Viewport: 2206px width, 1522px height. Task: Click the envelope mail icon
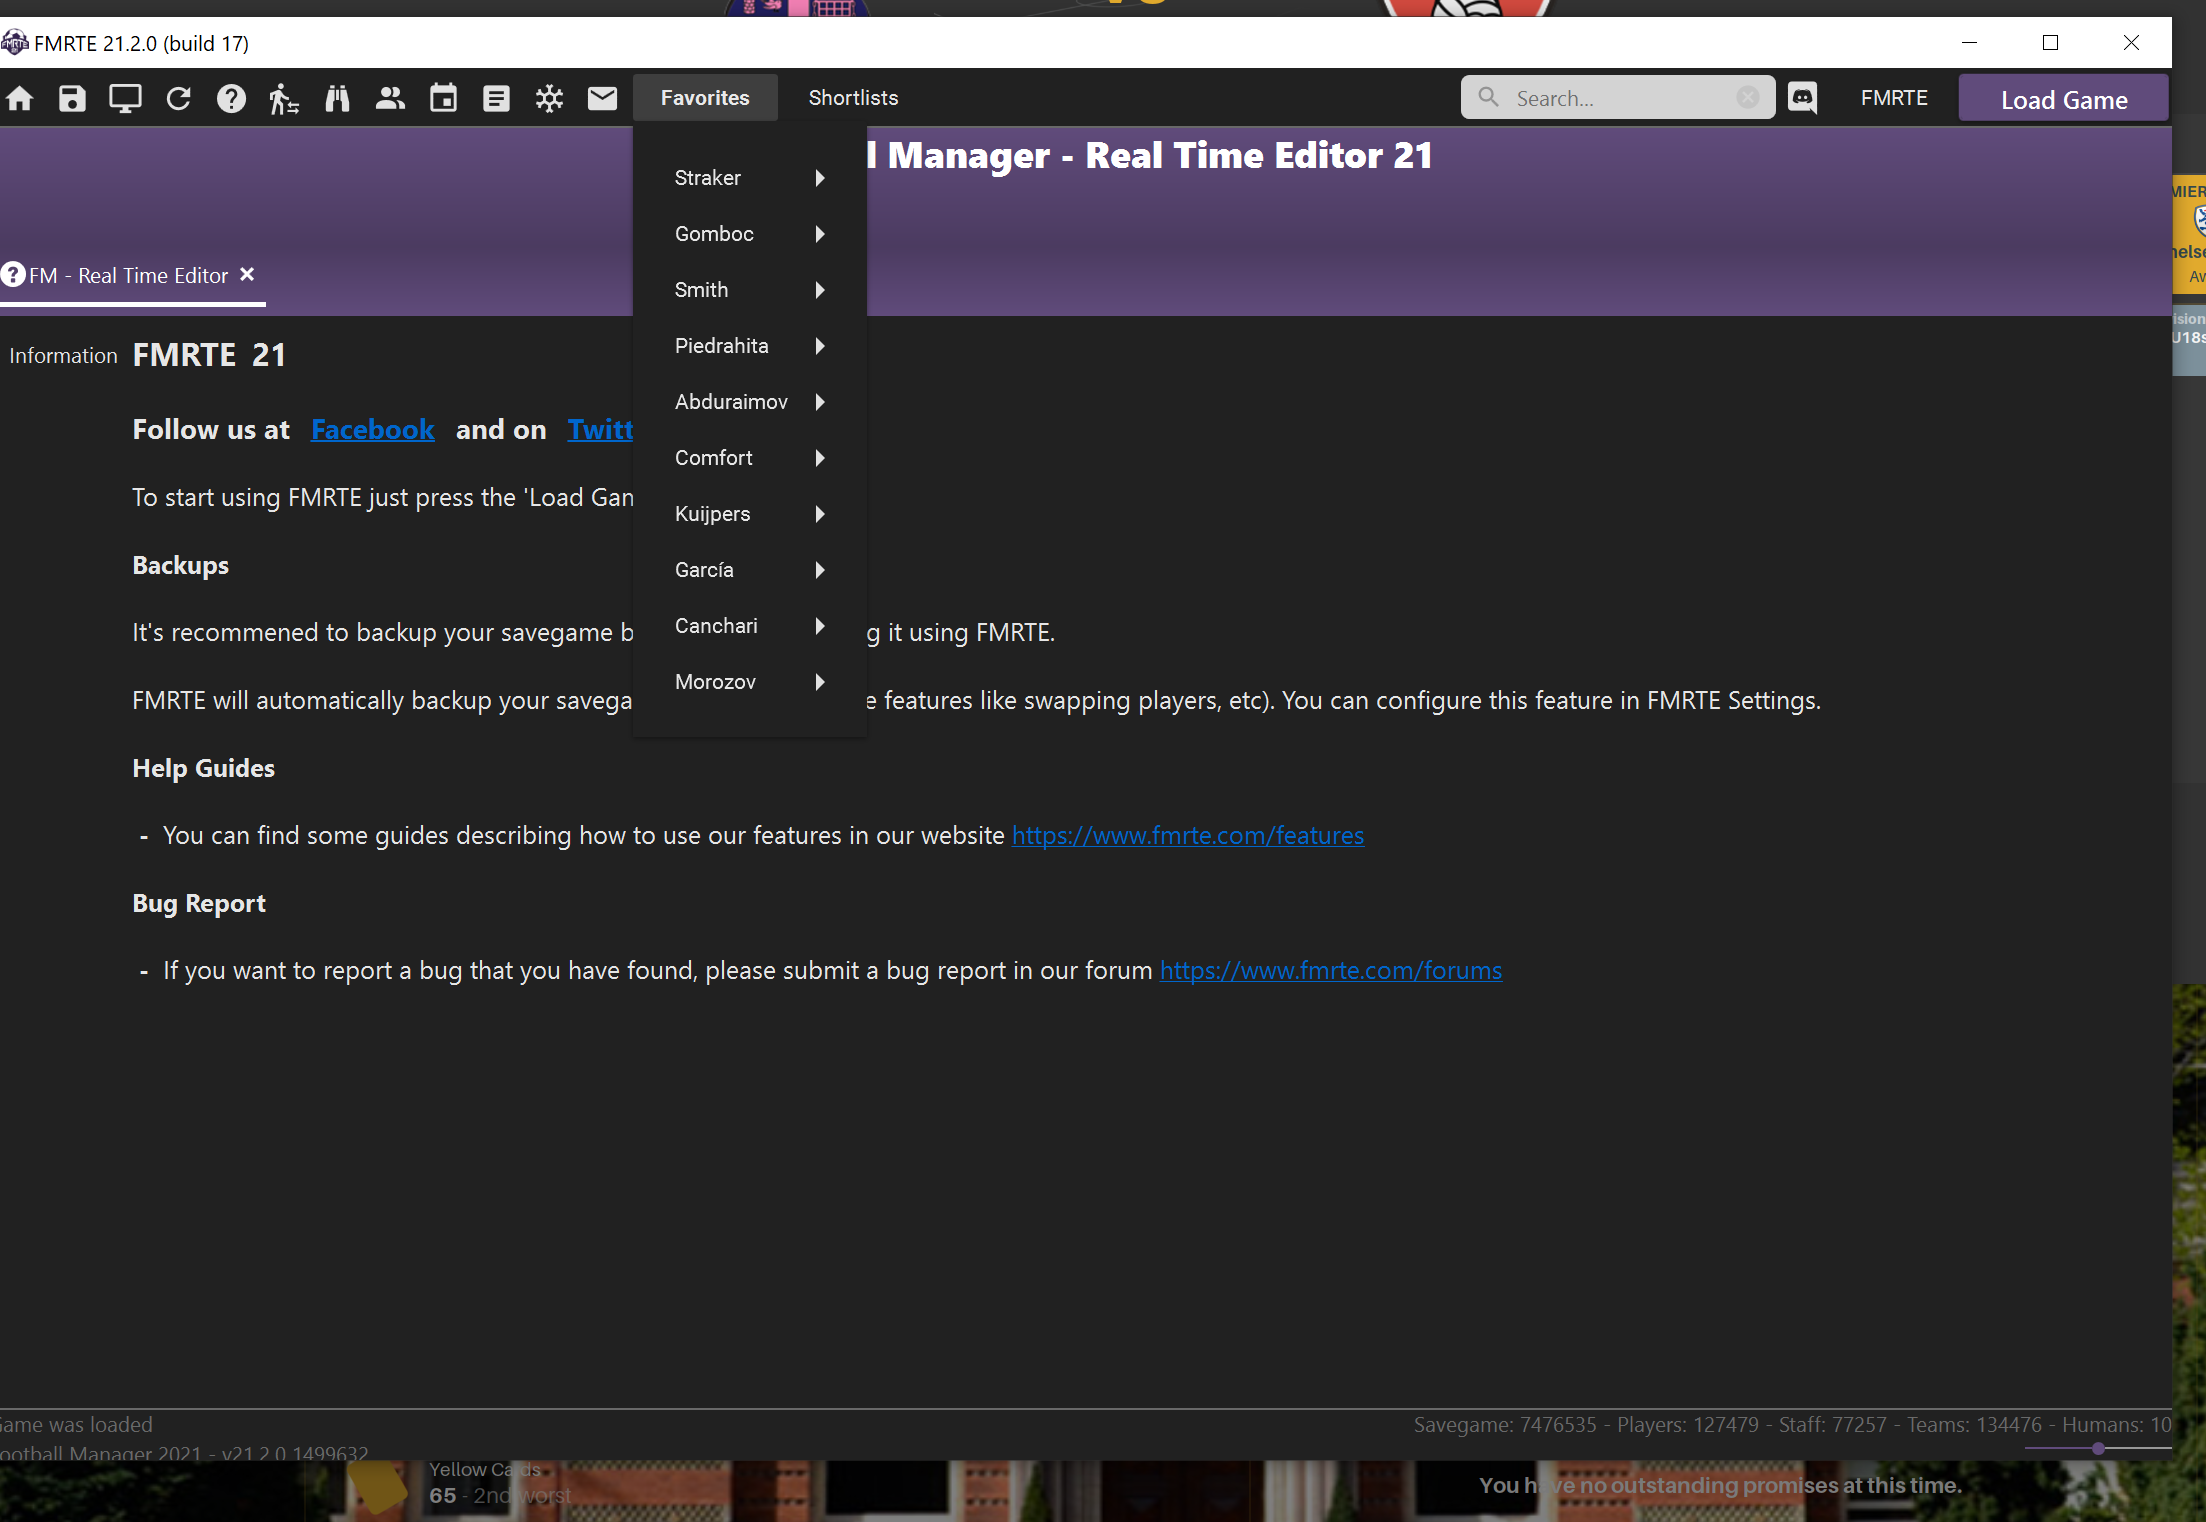pos(602,98)
